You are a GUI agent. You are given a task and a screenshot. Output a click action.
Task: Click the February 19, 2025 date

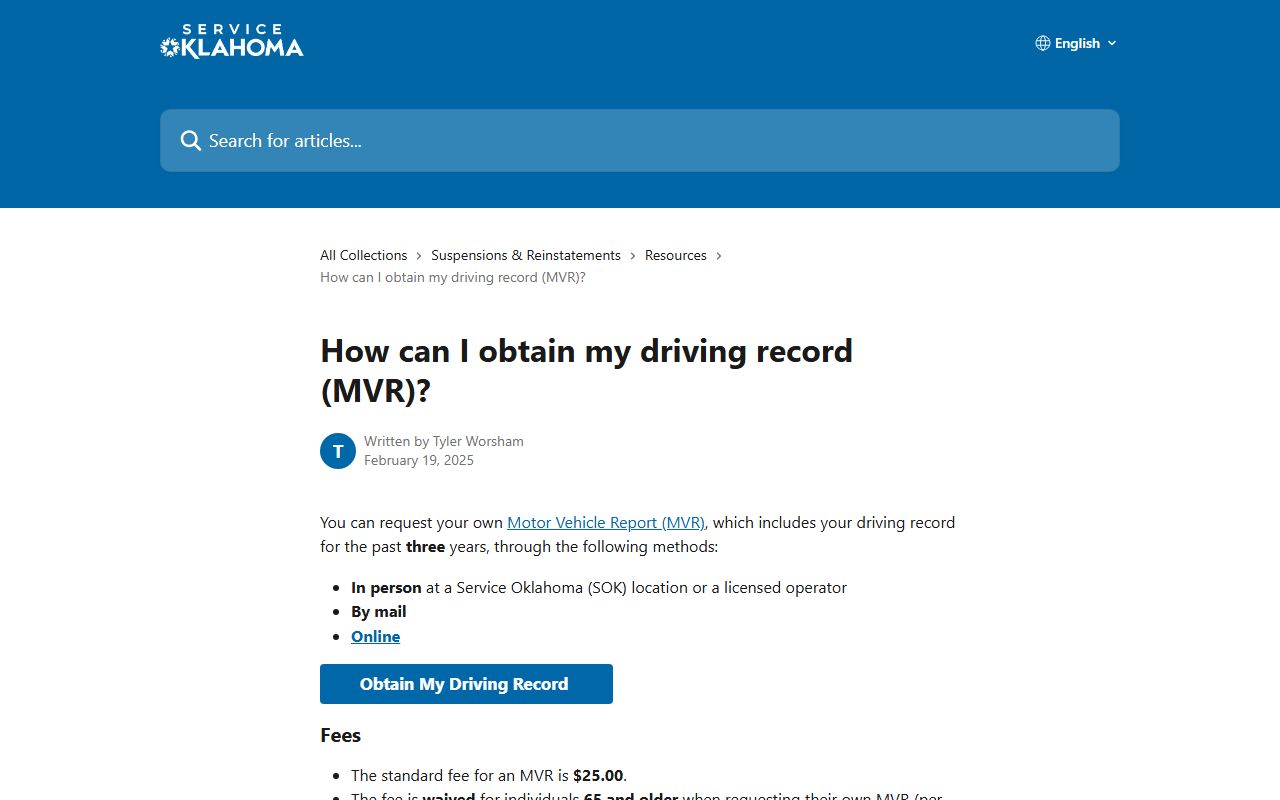click(419, 460)
